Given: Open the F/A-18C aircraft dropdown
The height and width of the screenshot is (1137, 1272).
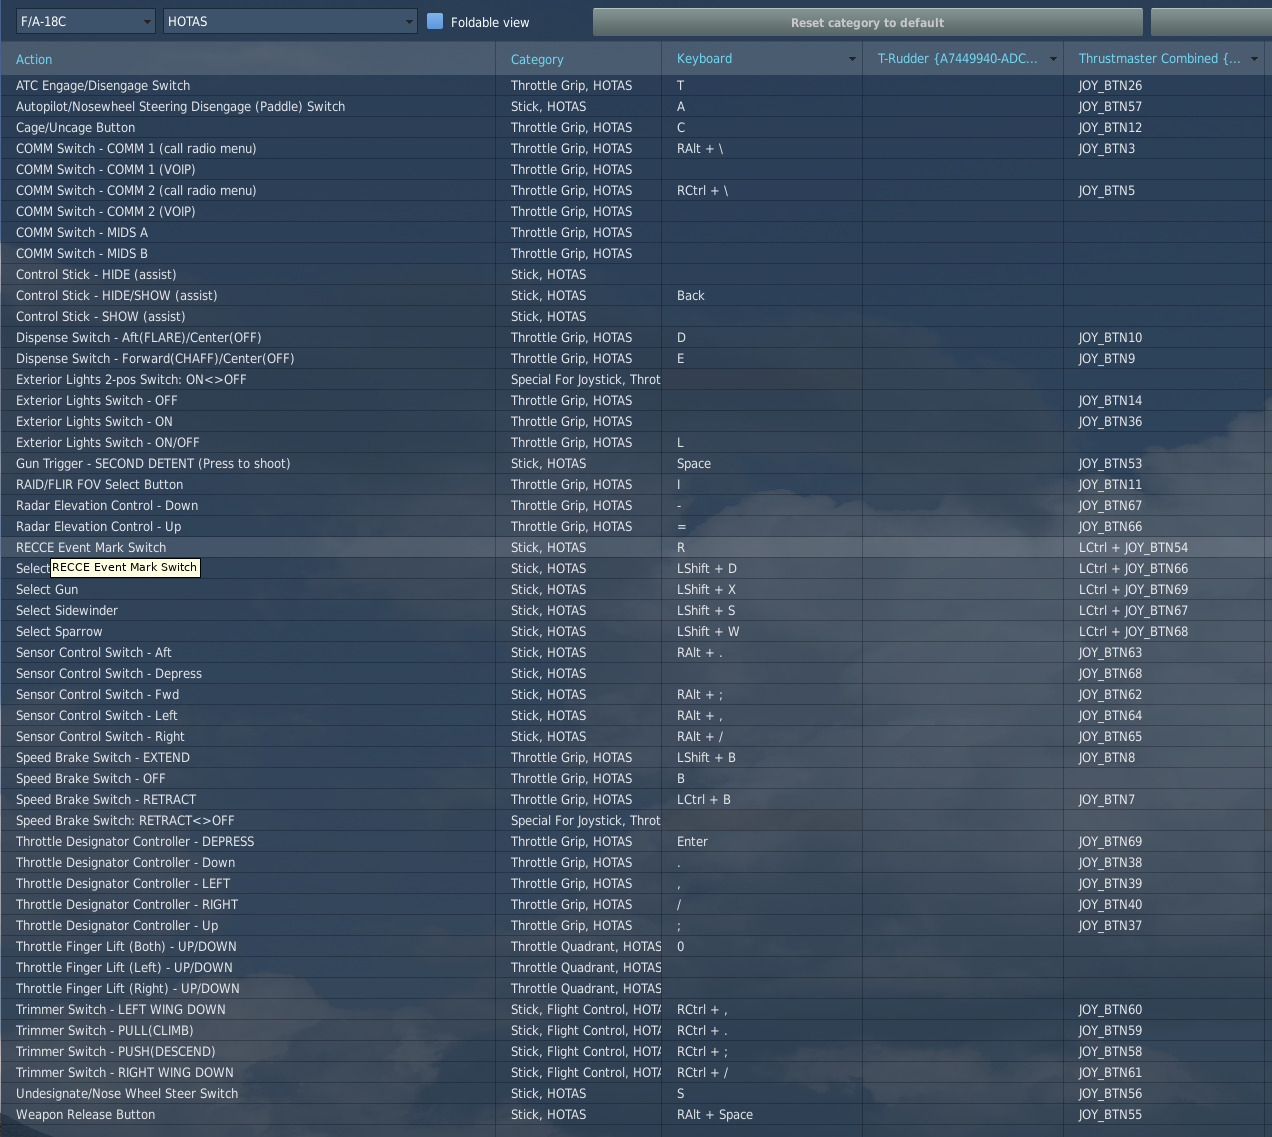Looking at the screenshot, I should click(86, 21).
